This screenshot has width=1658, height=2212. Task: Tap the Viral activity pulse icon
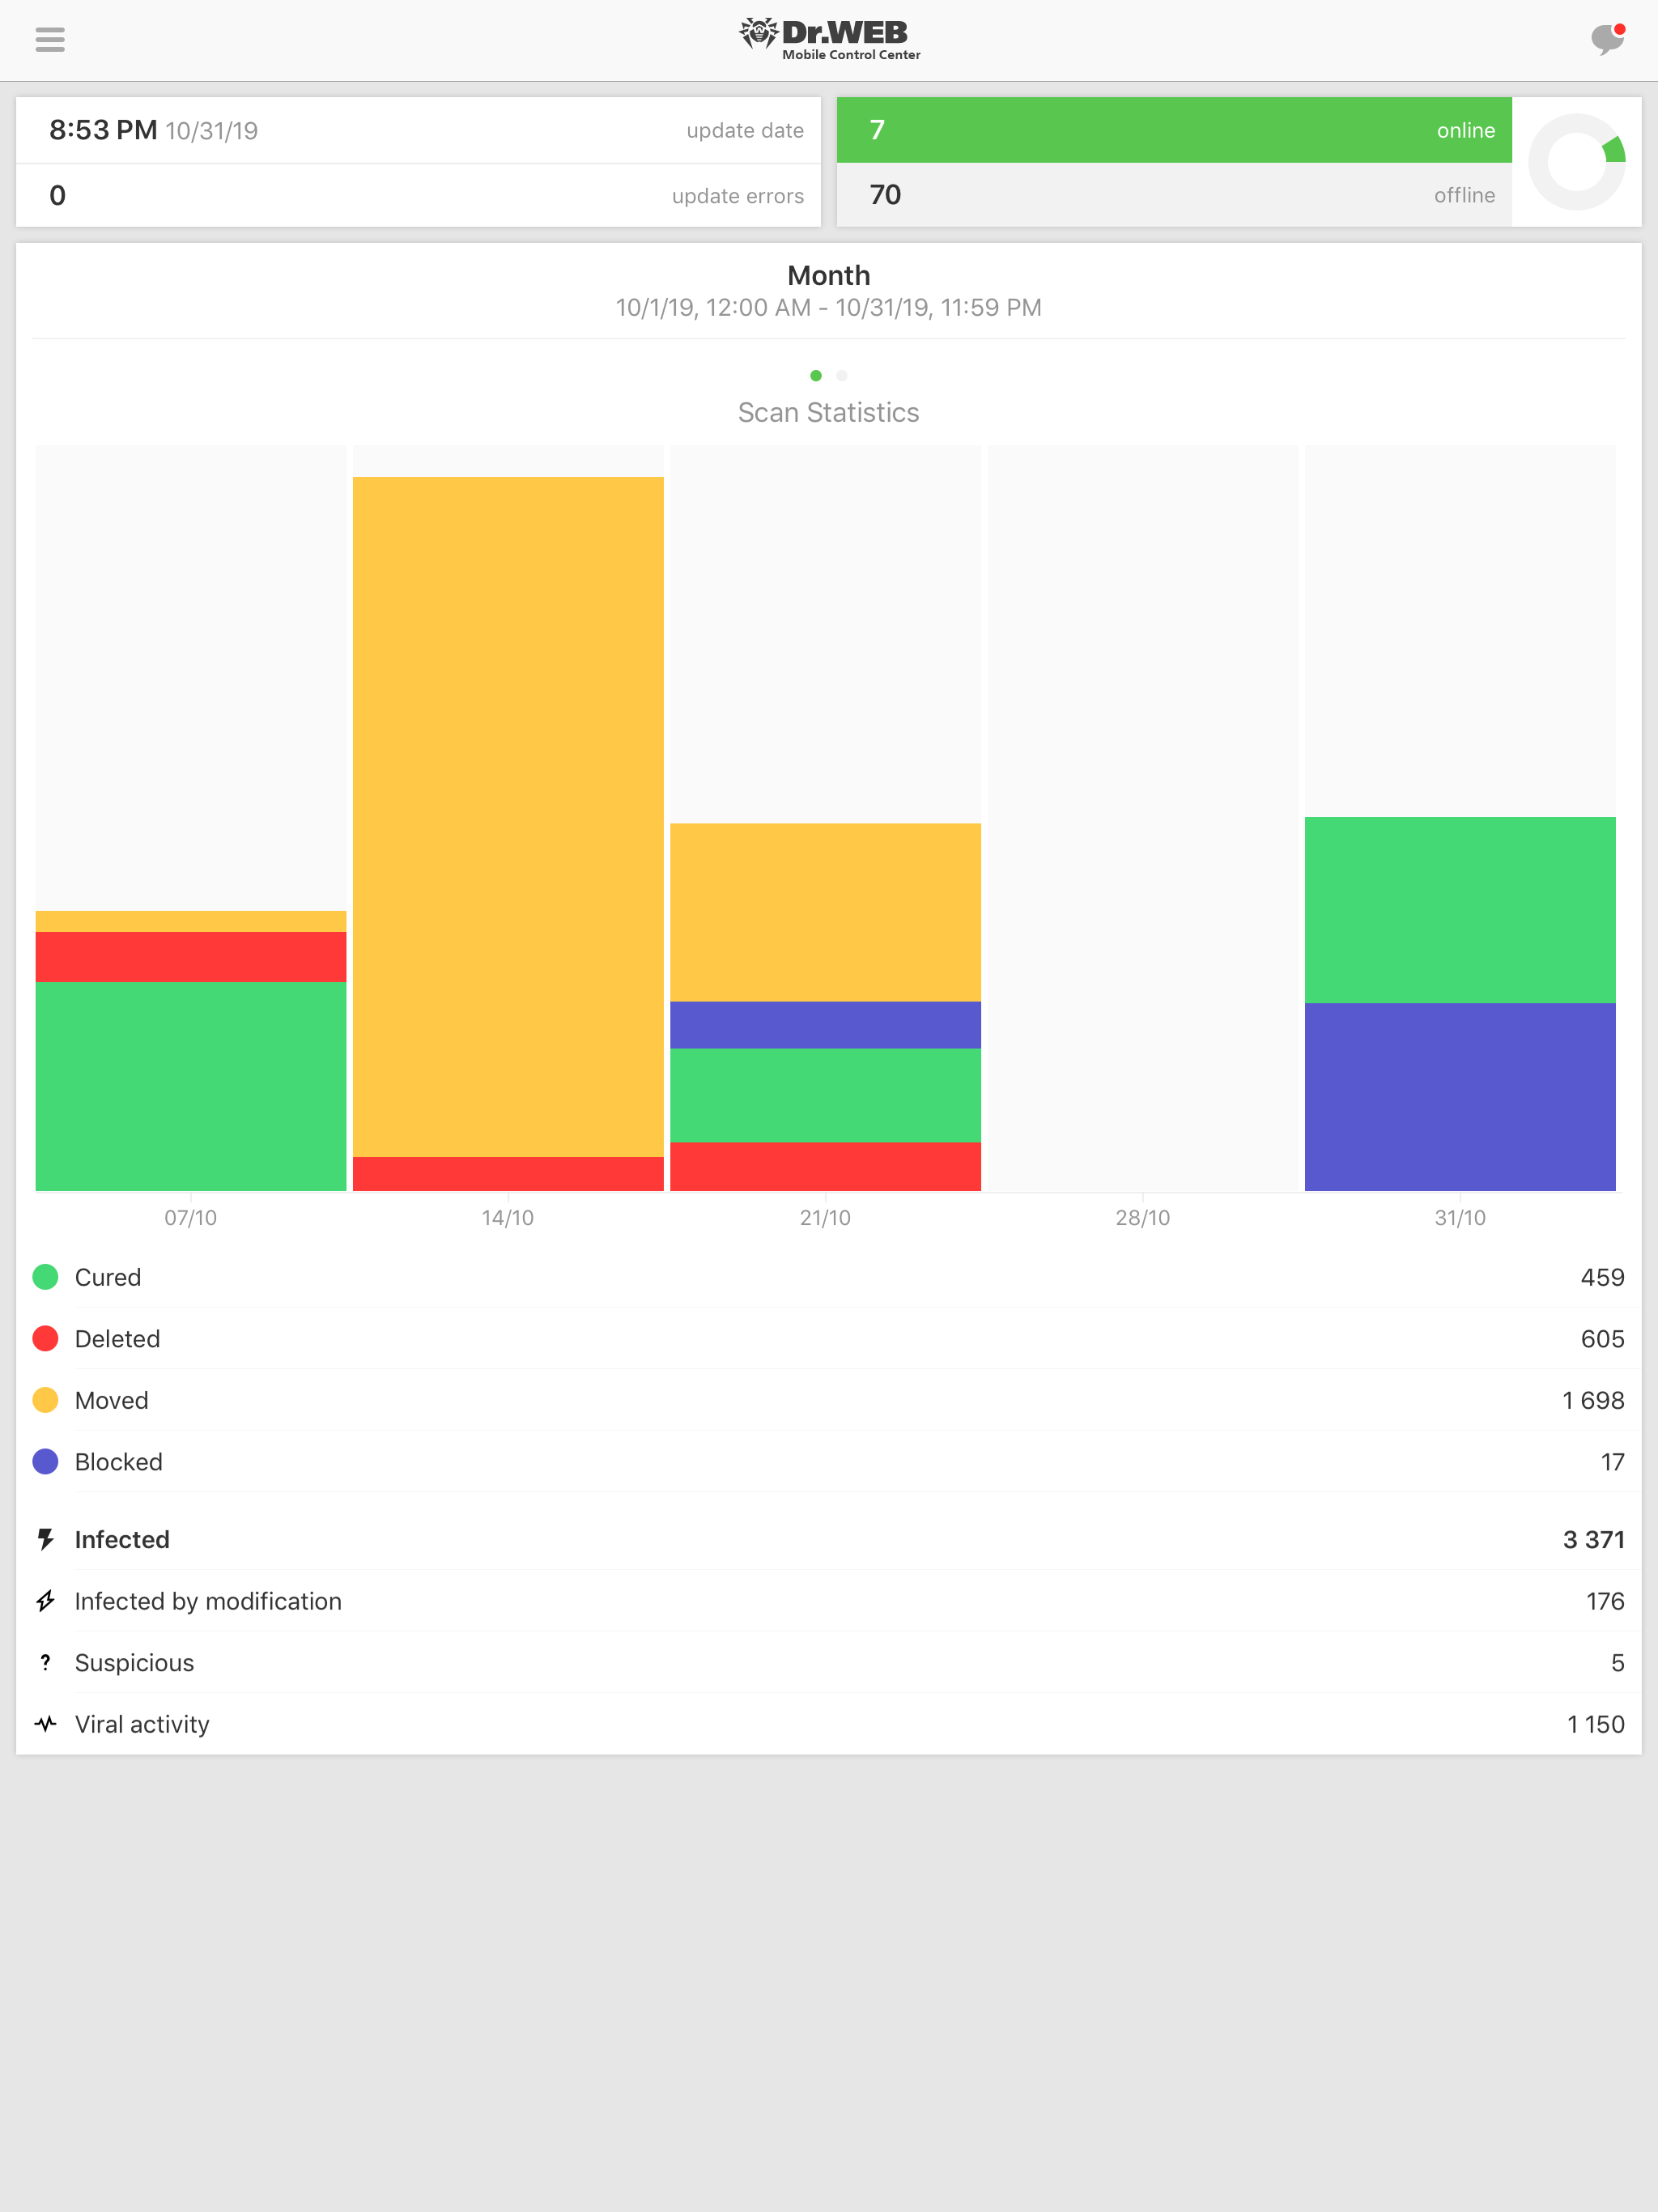45,1724
